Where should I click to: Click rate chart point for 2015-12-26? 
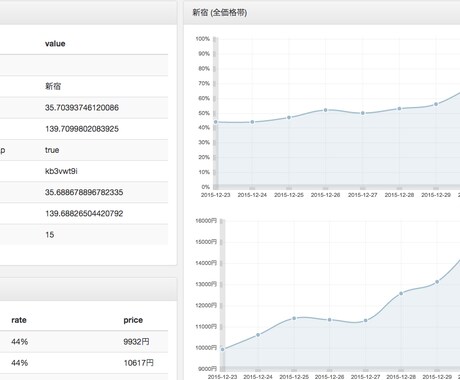click(x=326, y=110)
